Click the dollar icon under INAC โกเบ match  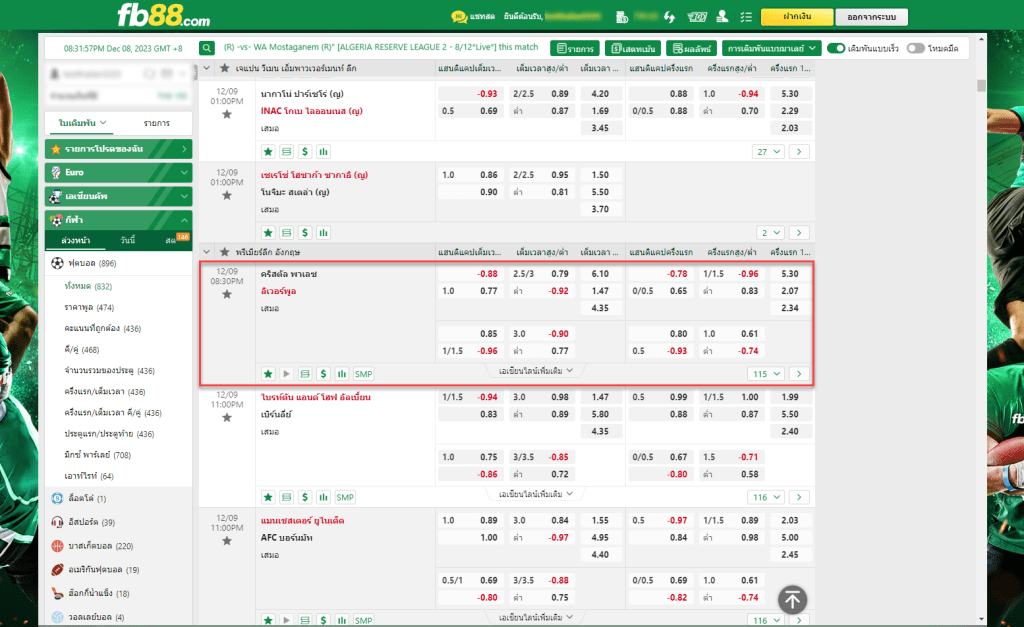click(305, 152)
